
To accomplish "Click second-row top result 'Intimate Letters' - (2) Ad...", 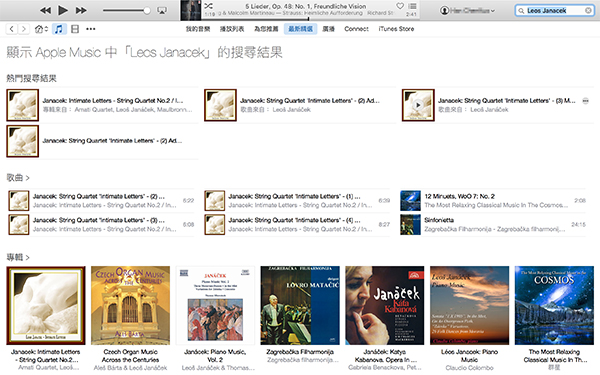I will coord(102,141).
